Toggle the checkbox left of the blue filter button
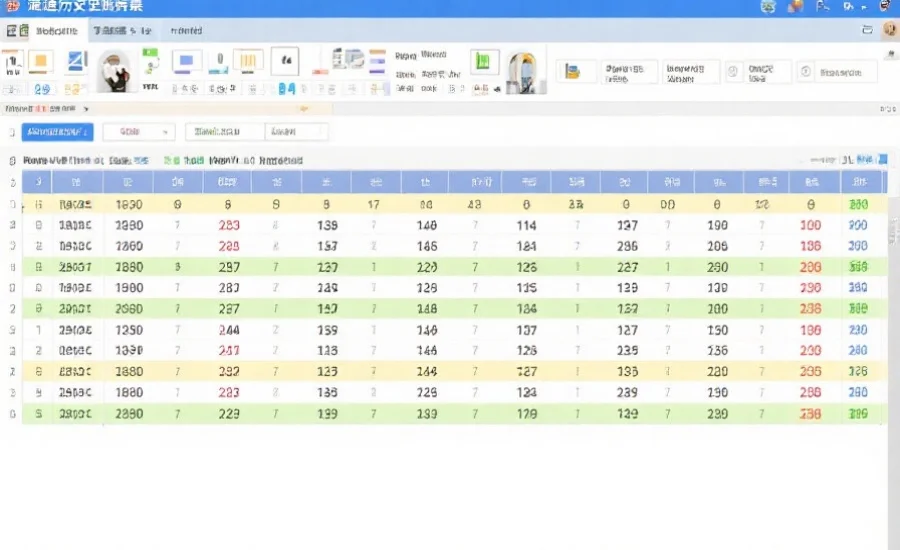Image resolution: width=900 pixels, height=550 pixels. [12, 132]
